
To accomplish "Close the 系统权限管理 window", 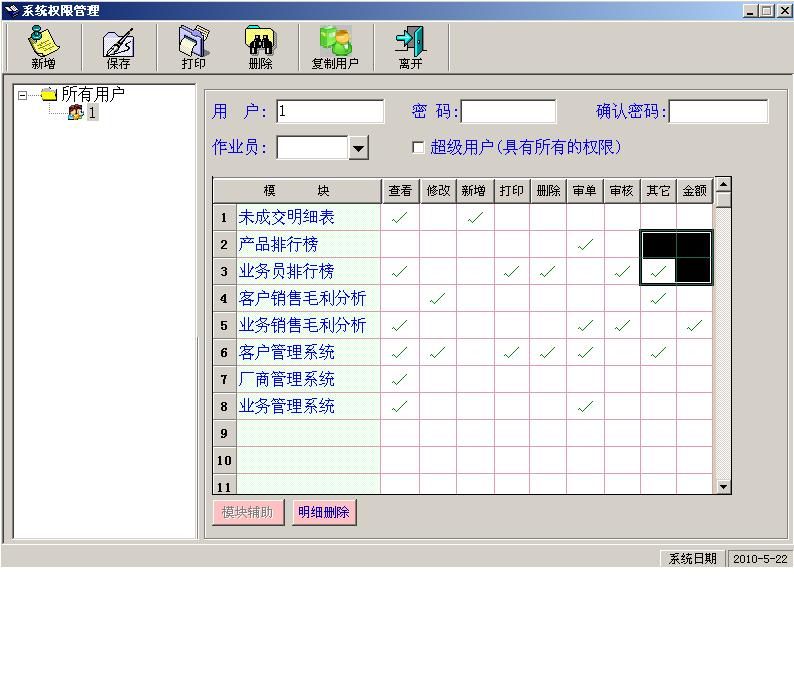I will (x=785, y=11).
